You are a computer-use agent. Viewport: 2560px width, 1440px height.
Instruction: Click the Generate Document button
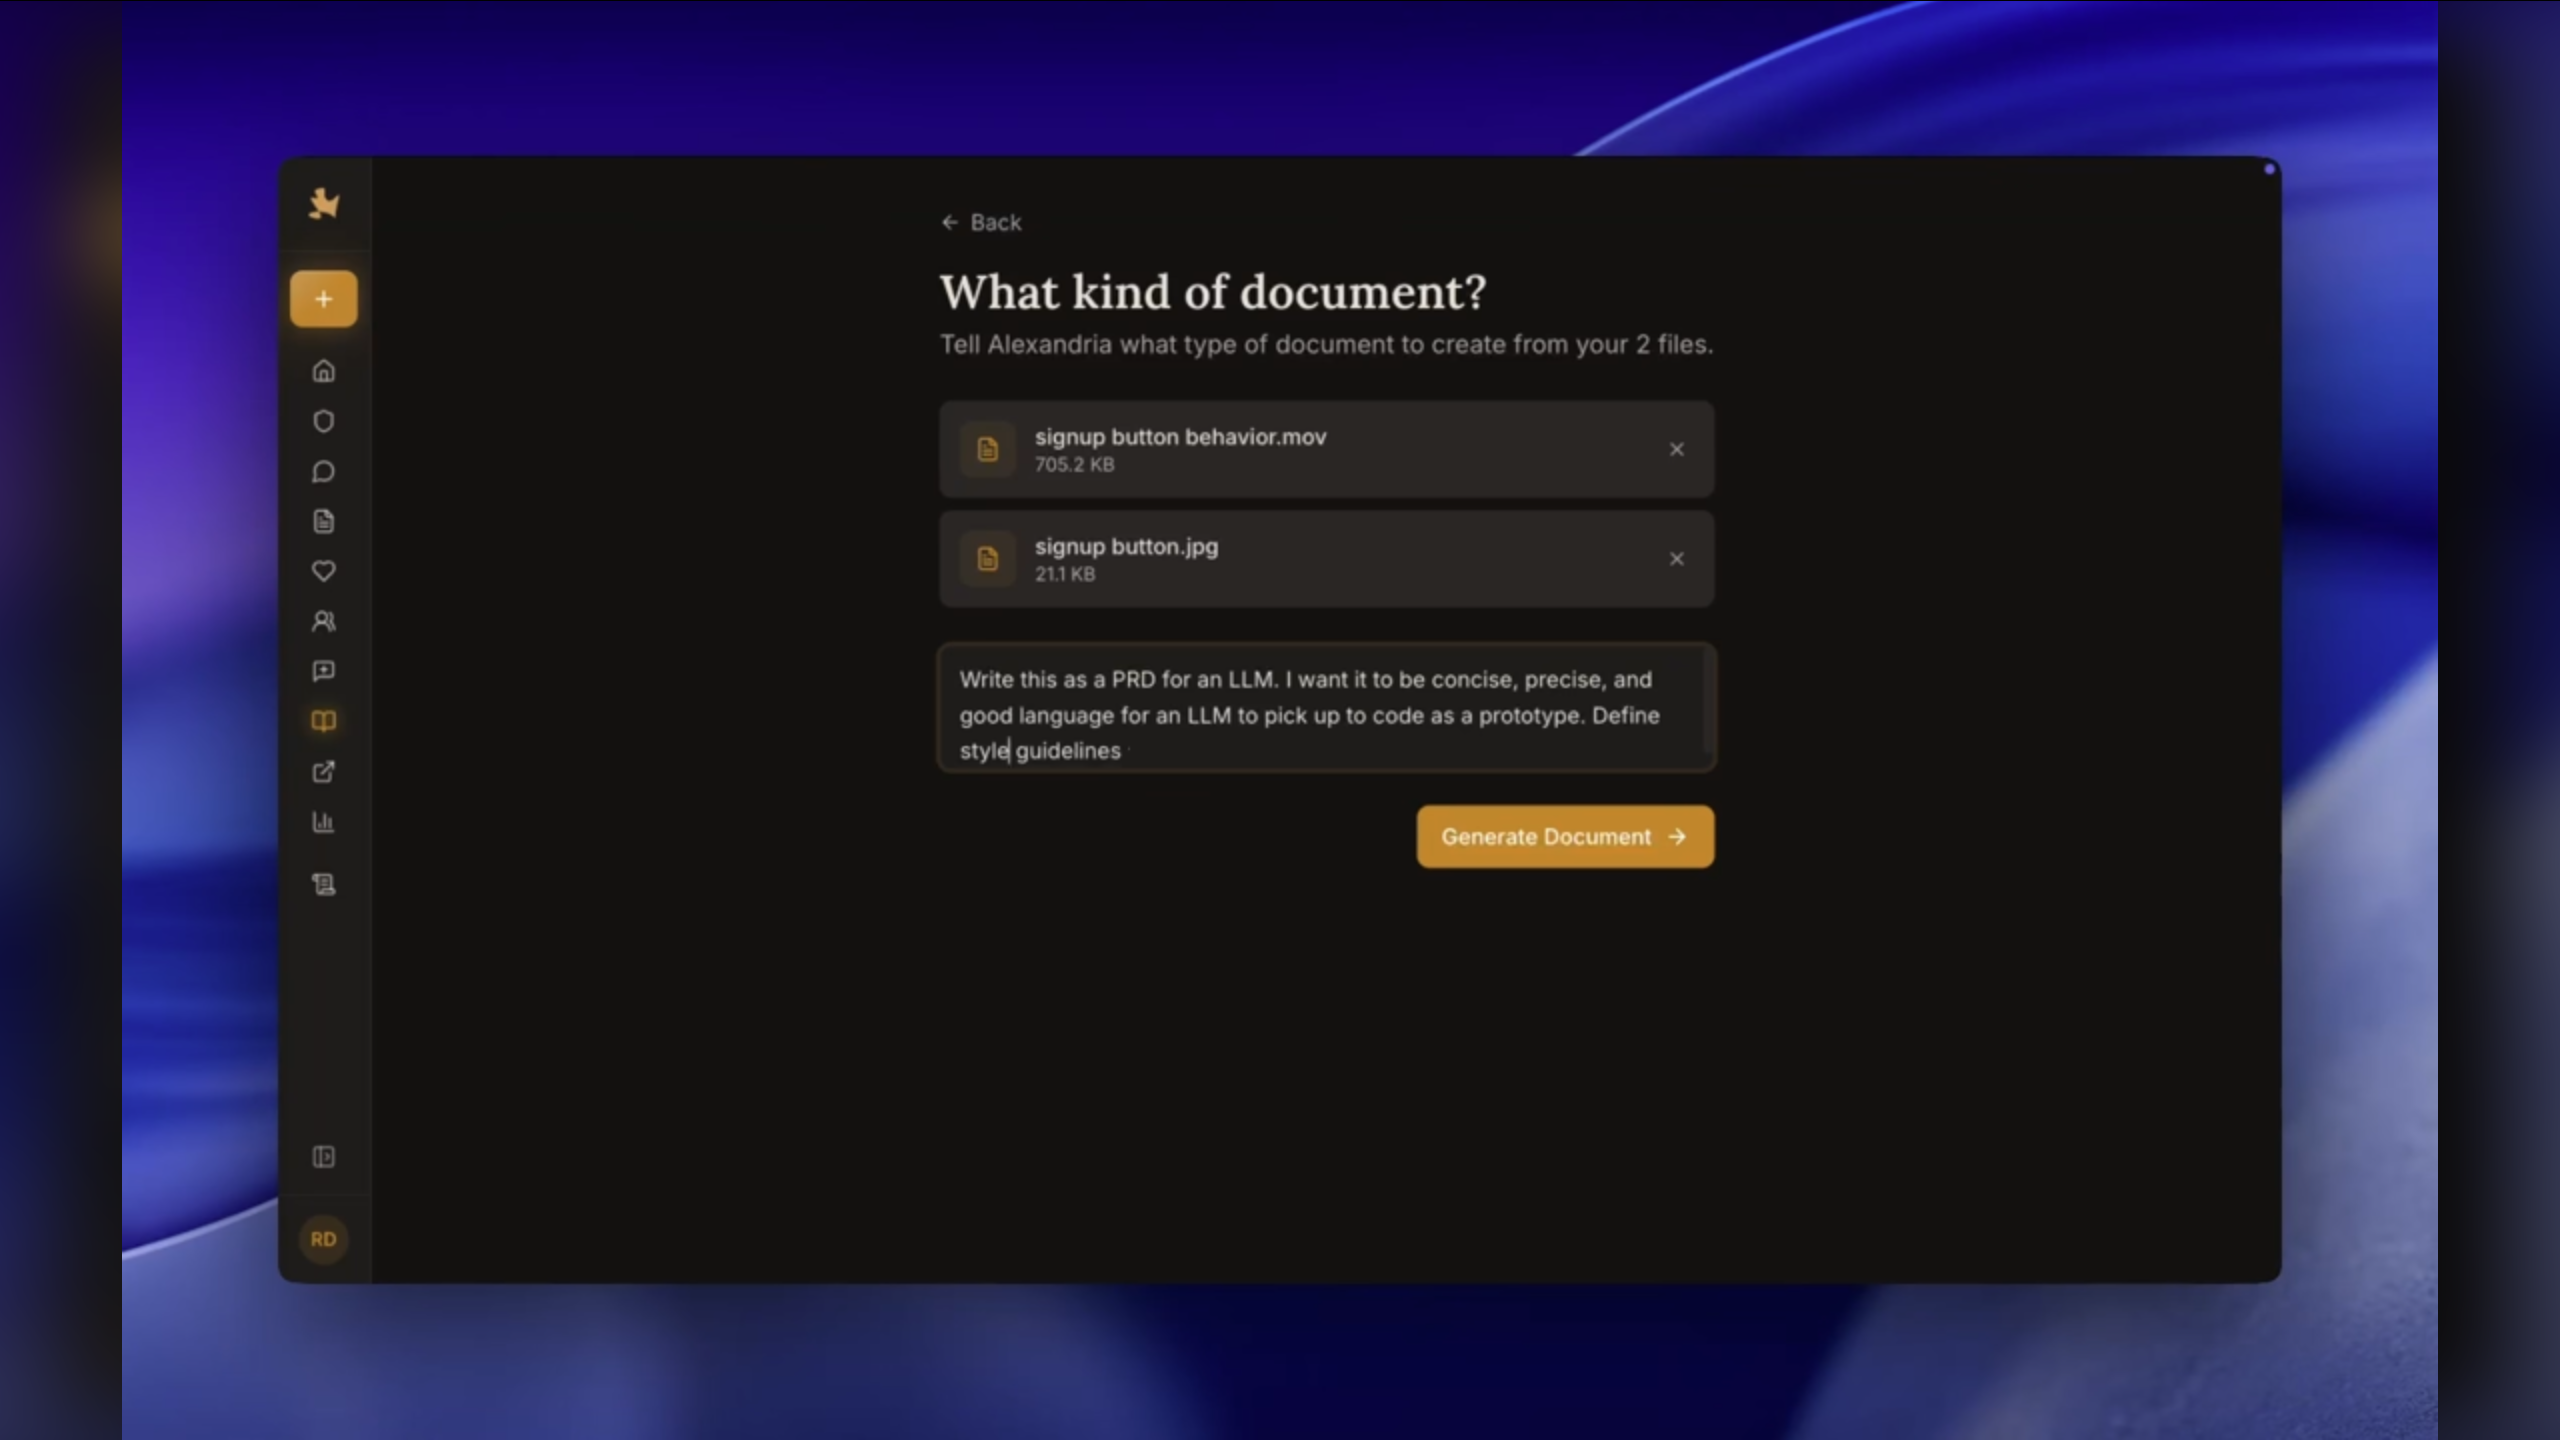1564,836
